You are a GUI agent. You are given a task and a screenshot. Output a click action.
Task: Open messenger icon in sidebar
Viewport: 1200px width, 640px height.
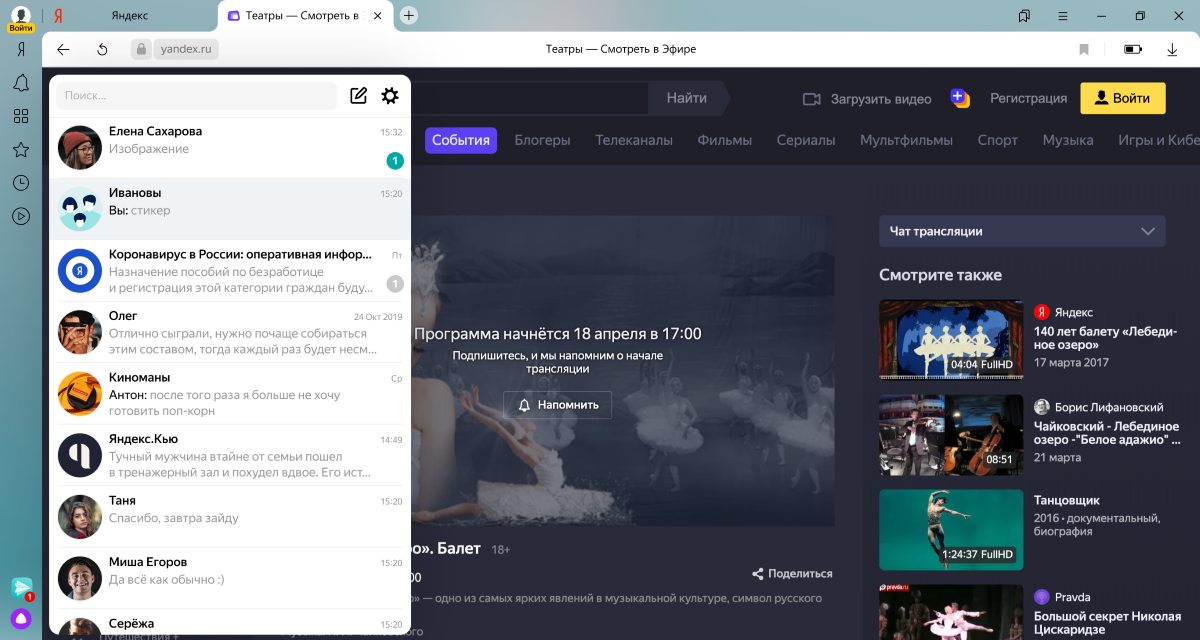[x=21, y=587]
